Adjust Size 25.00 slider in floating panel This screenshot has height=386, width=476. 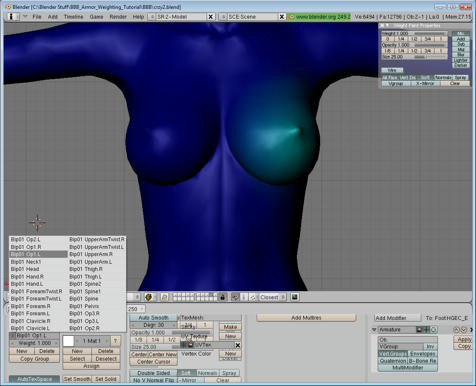pyautogui.click(x=414, y=57)
